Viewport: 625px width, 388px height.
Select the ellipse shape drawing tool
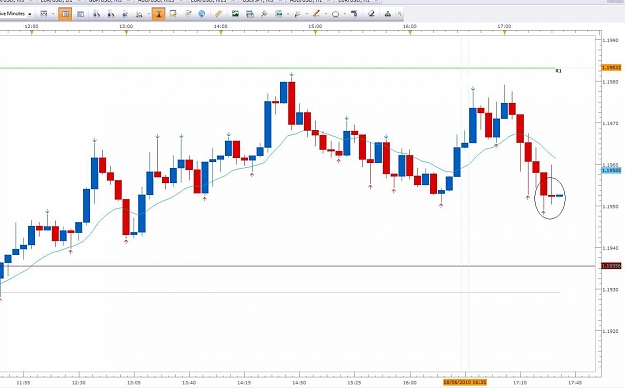pyautogui.click(x=336, y=14)
